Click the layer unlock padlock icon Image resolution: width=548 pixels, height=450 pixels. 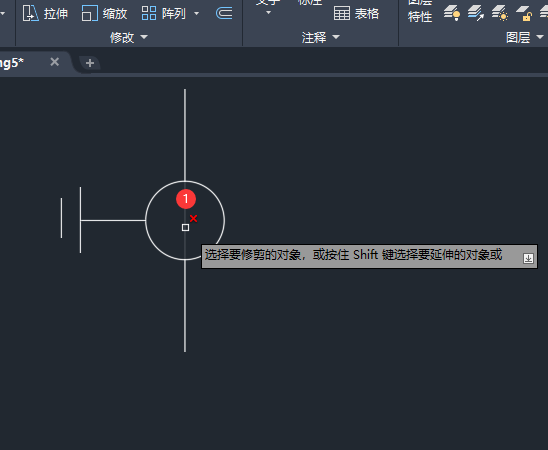coord(524,14)
